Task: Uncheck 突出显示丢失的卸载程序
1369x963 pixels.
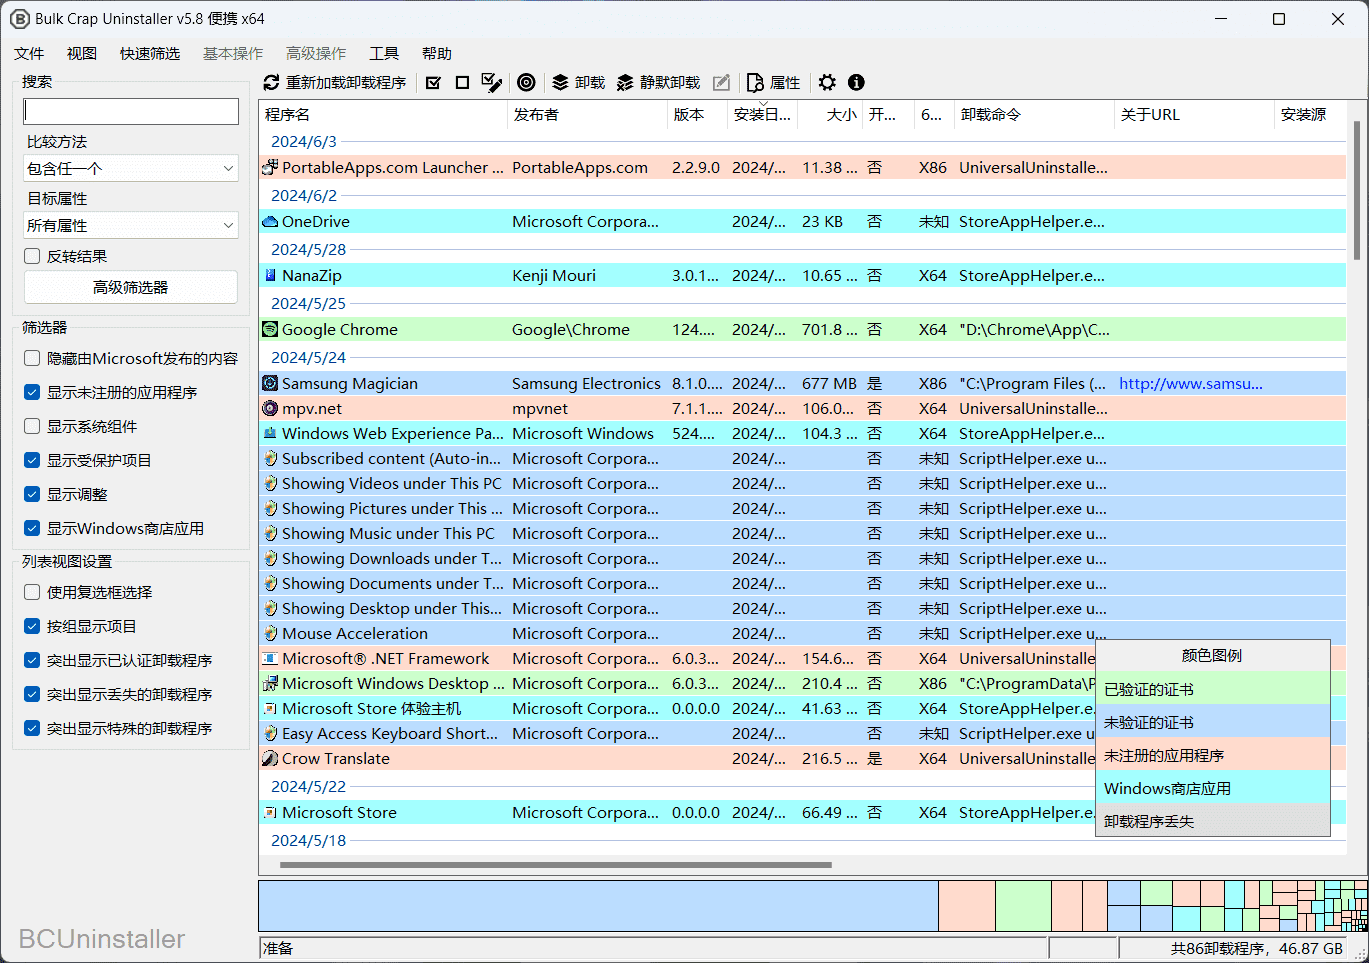Action: 32,694
